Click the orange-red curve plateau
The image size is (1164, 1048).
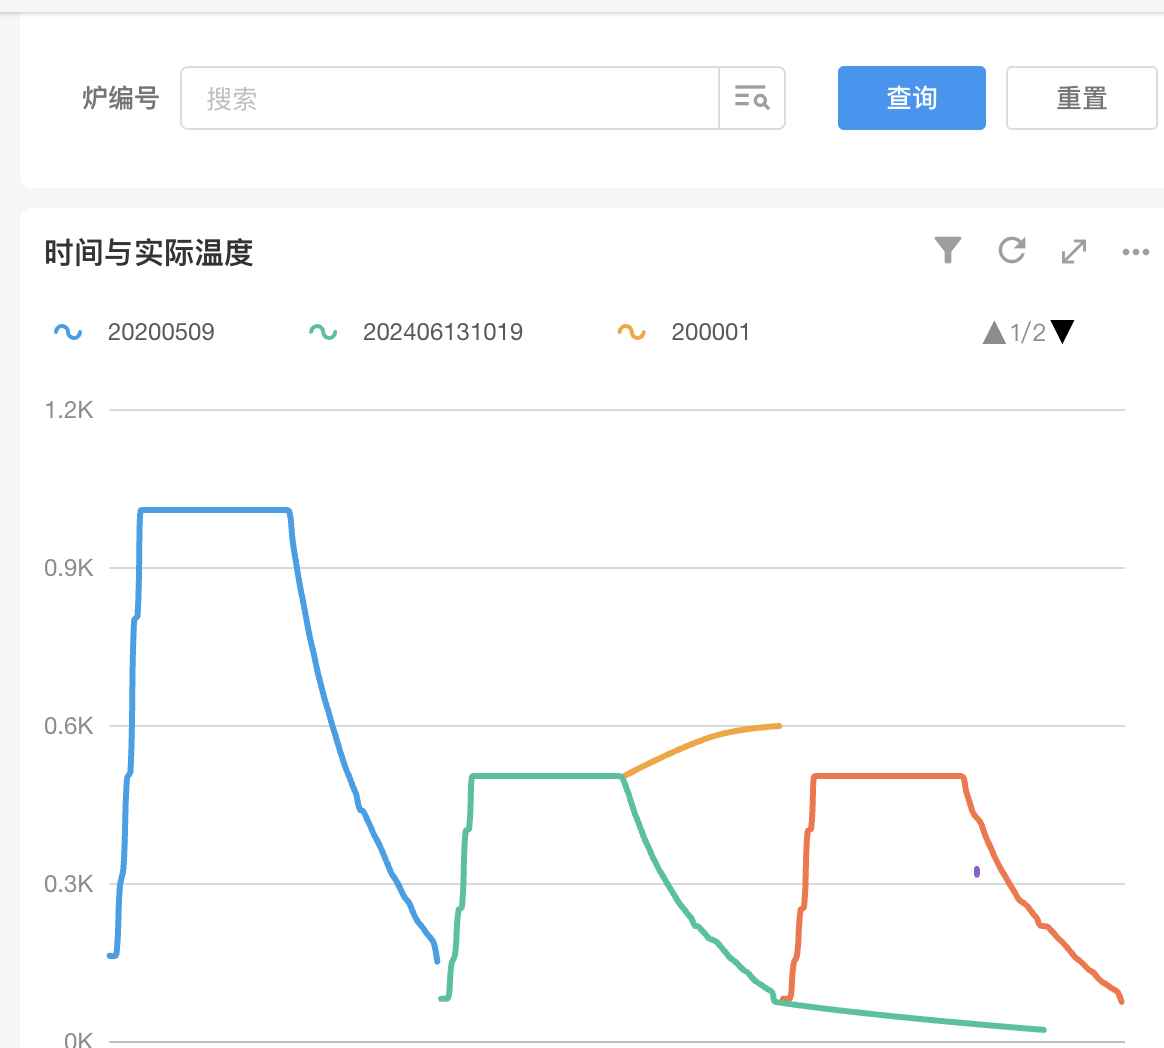click(888, 775)
